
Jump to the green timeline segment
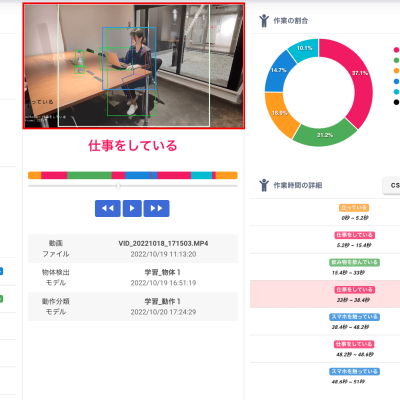click(x=89, y=175)
